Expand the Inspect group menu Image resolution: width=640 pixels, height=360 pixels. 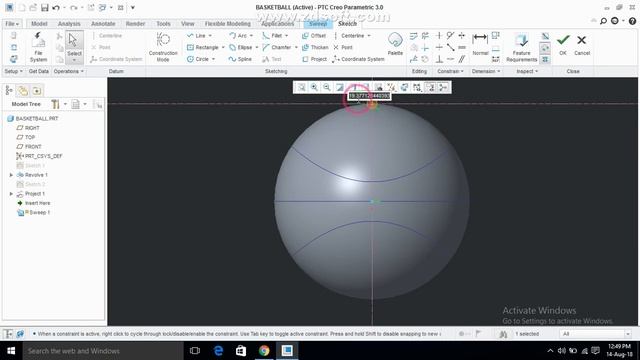coord(527,71)
